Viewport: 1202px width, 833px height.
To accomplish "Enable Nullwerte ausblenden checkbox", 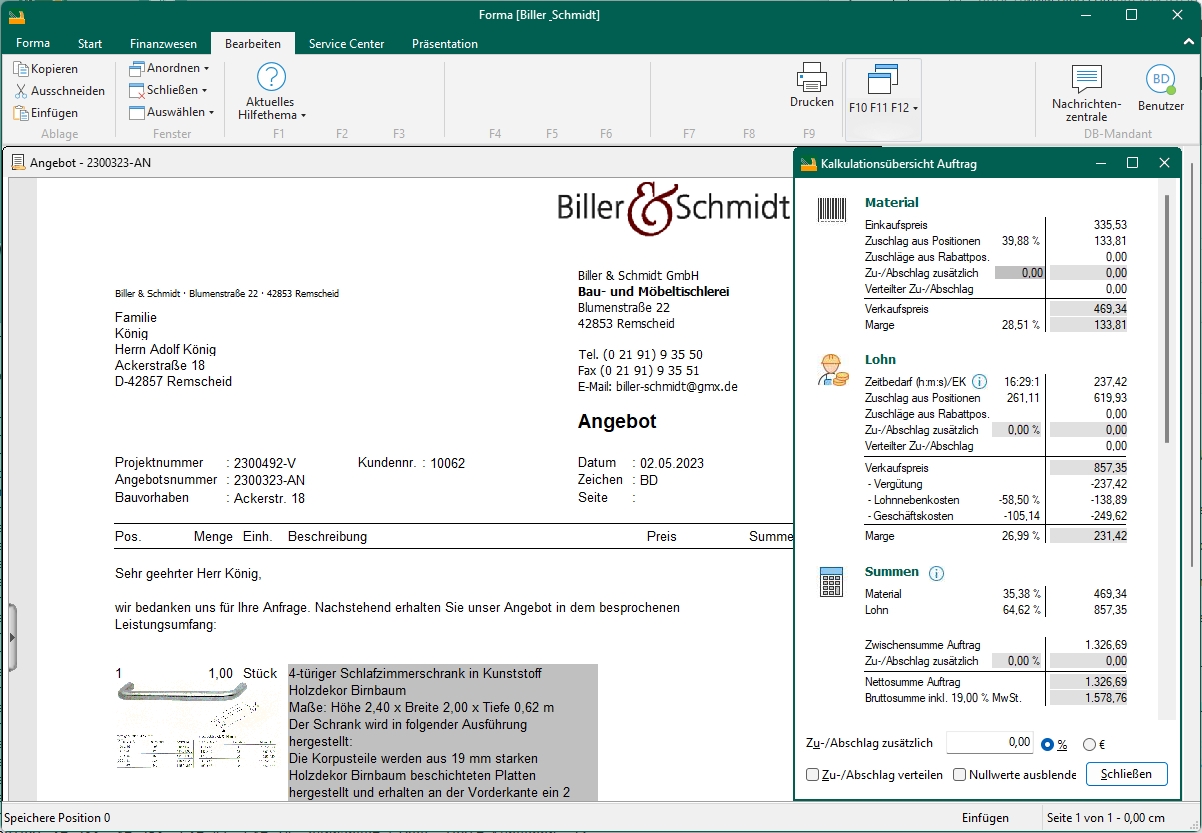I will pyautogui.click(x=960, y=775).
